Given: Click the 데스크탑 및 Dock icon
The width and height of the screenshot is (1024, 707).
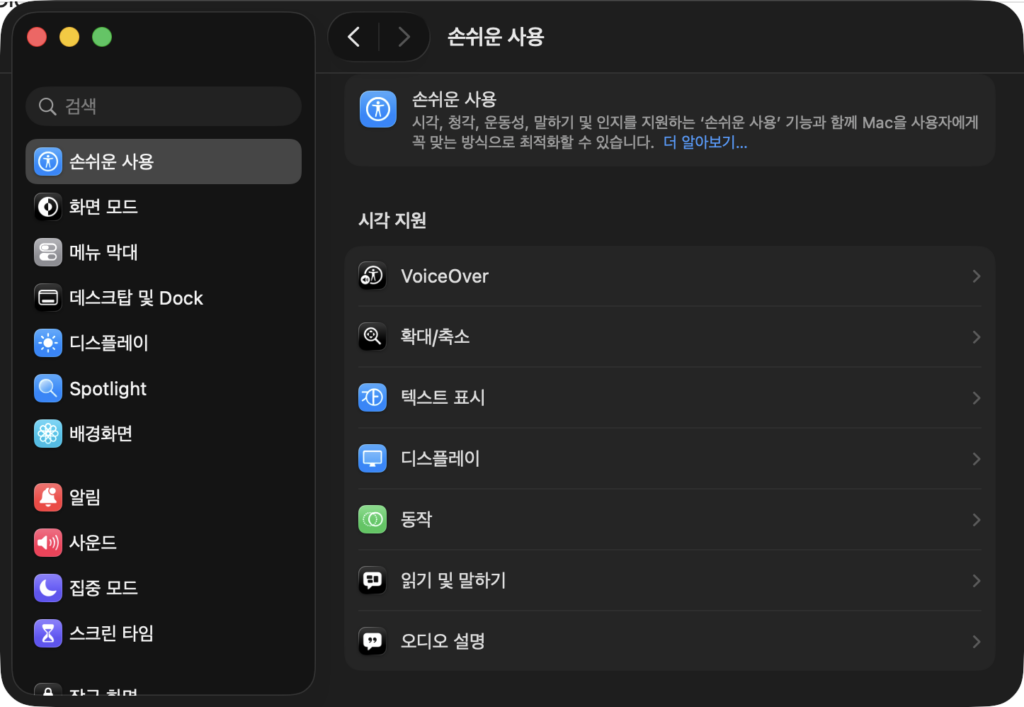Looking at the screenshot, I should [x=48, y=298].
